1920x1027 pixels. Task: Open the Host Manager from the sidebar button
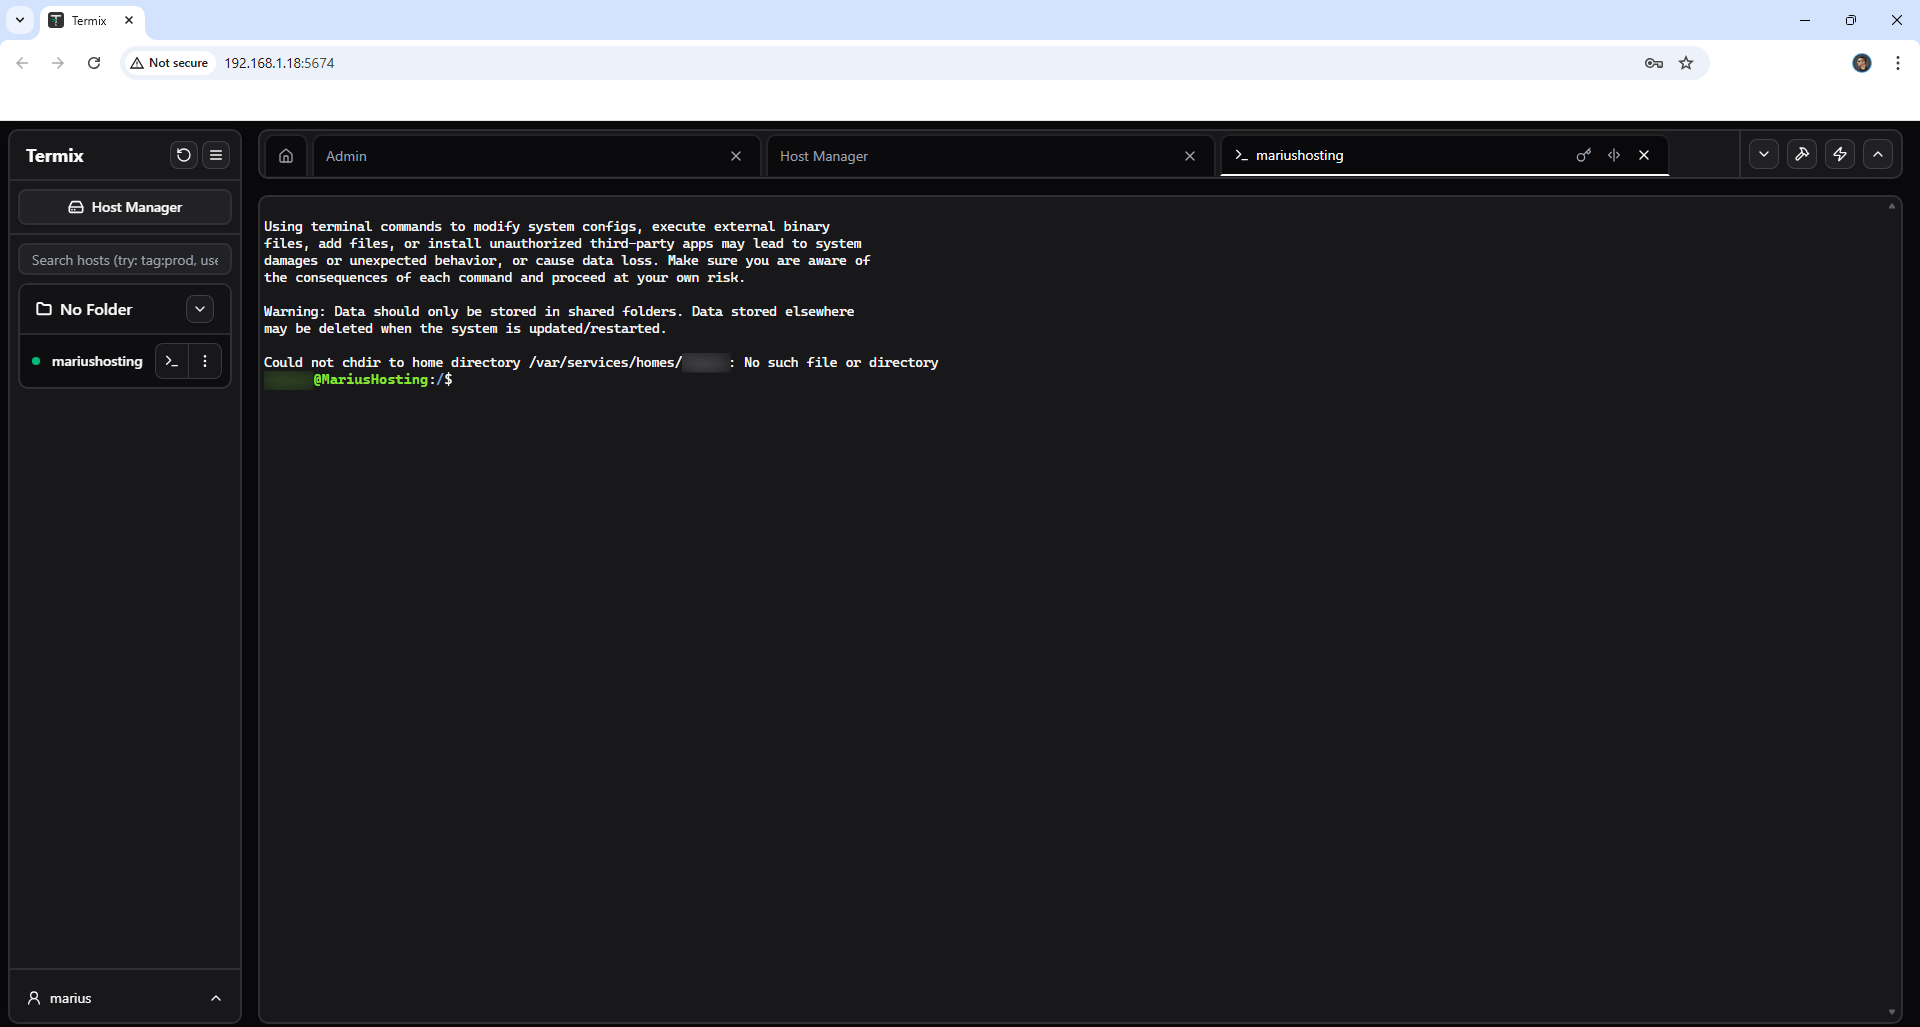point(125,207)
